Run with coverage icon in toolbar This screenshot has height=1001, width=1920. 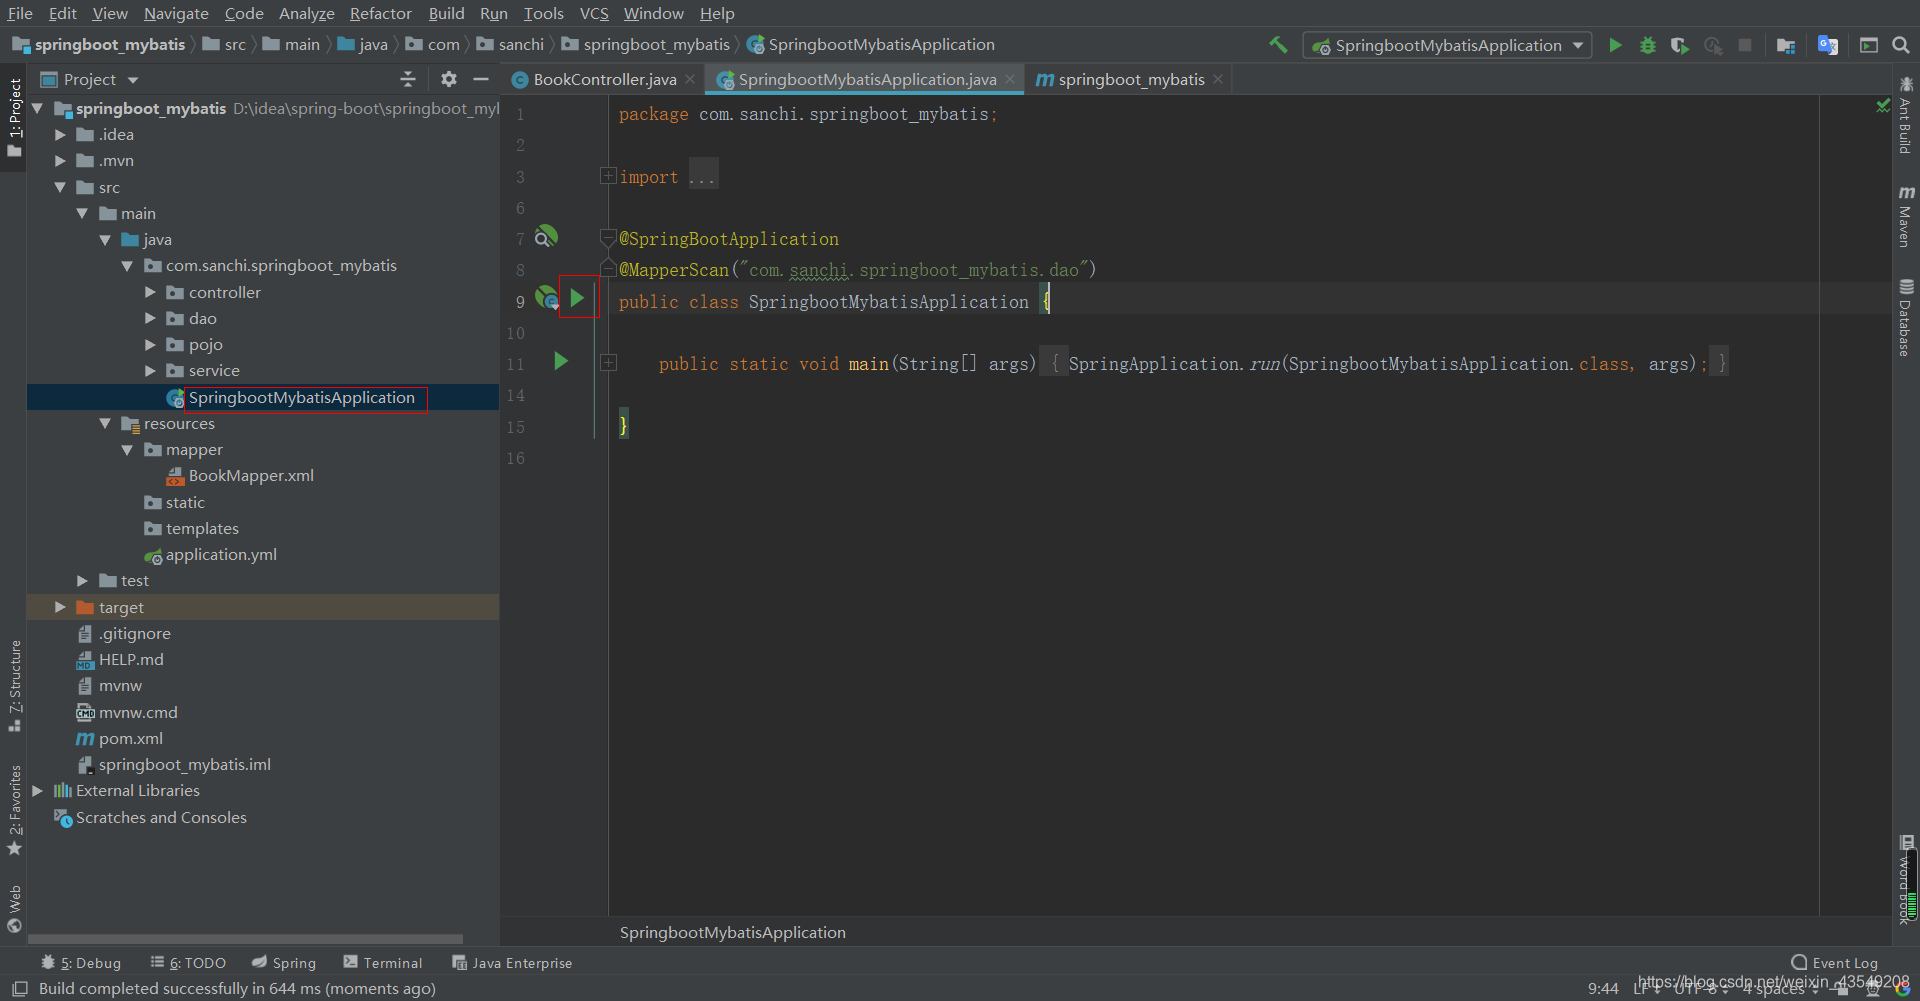coord(1680,45)
